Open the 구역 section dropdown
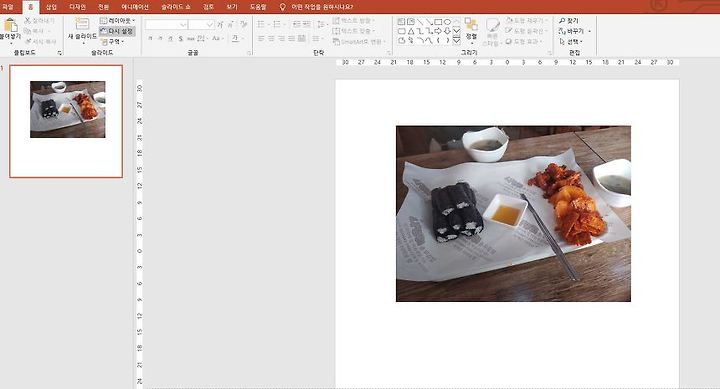This screenshot has height=389, width=720. [x=112, y=41]
